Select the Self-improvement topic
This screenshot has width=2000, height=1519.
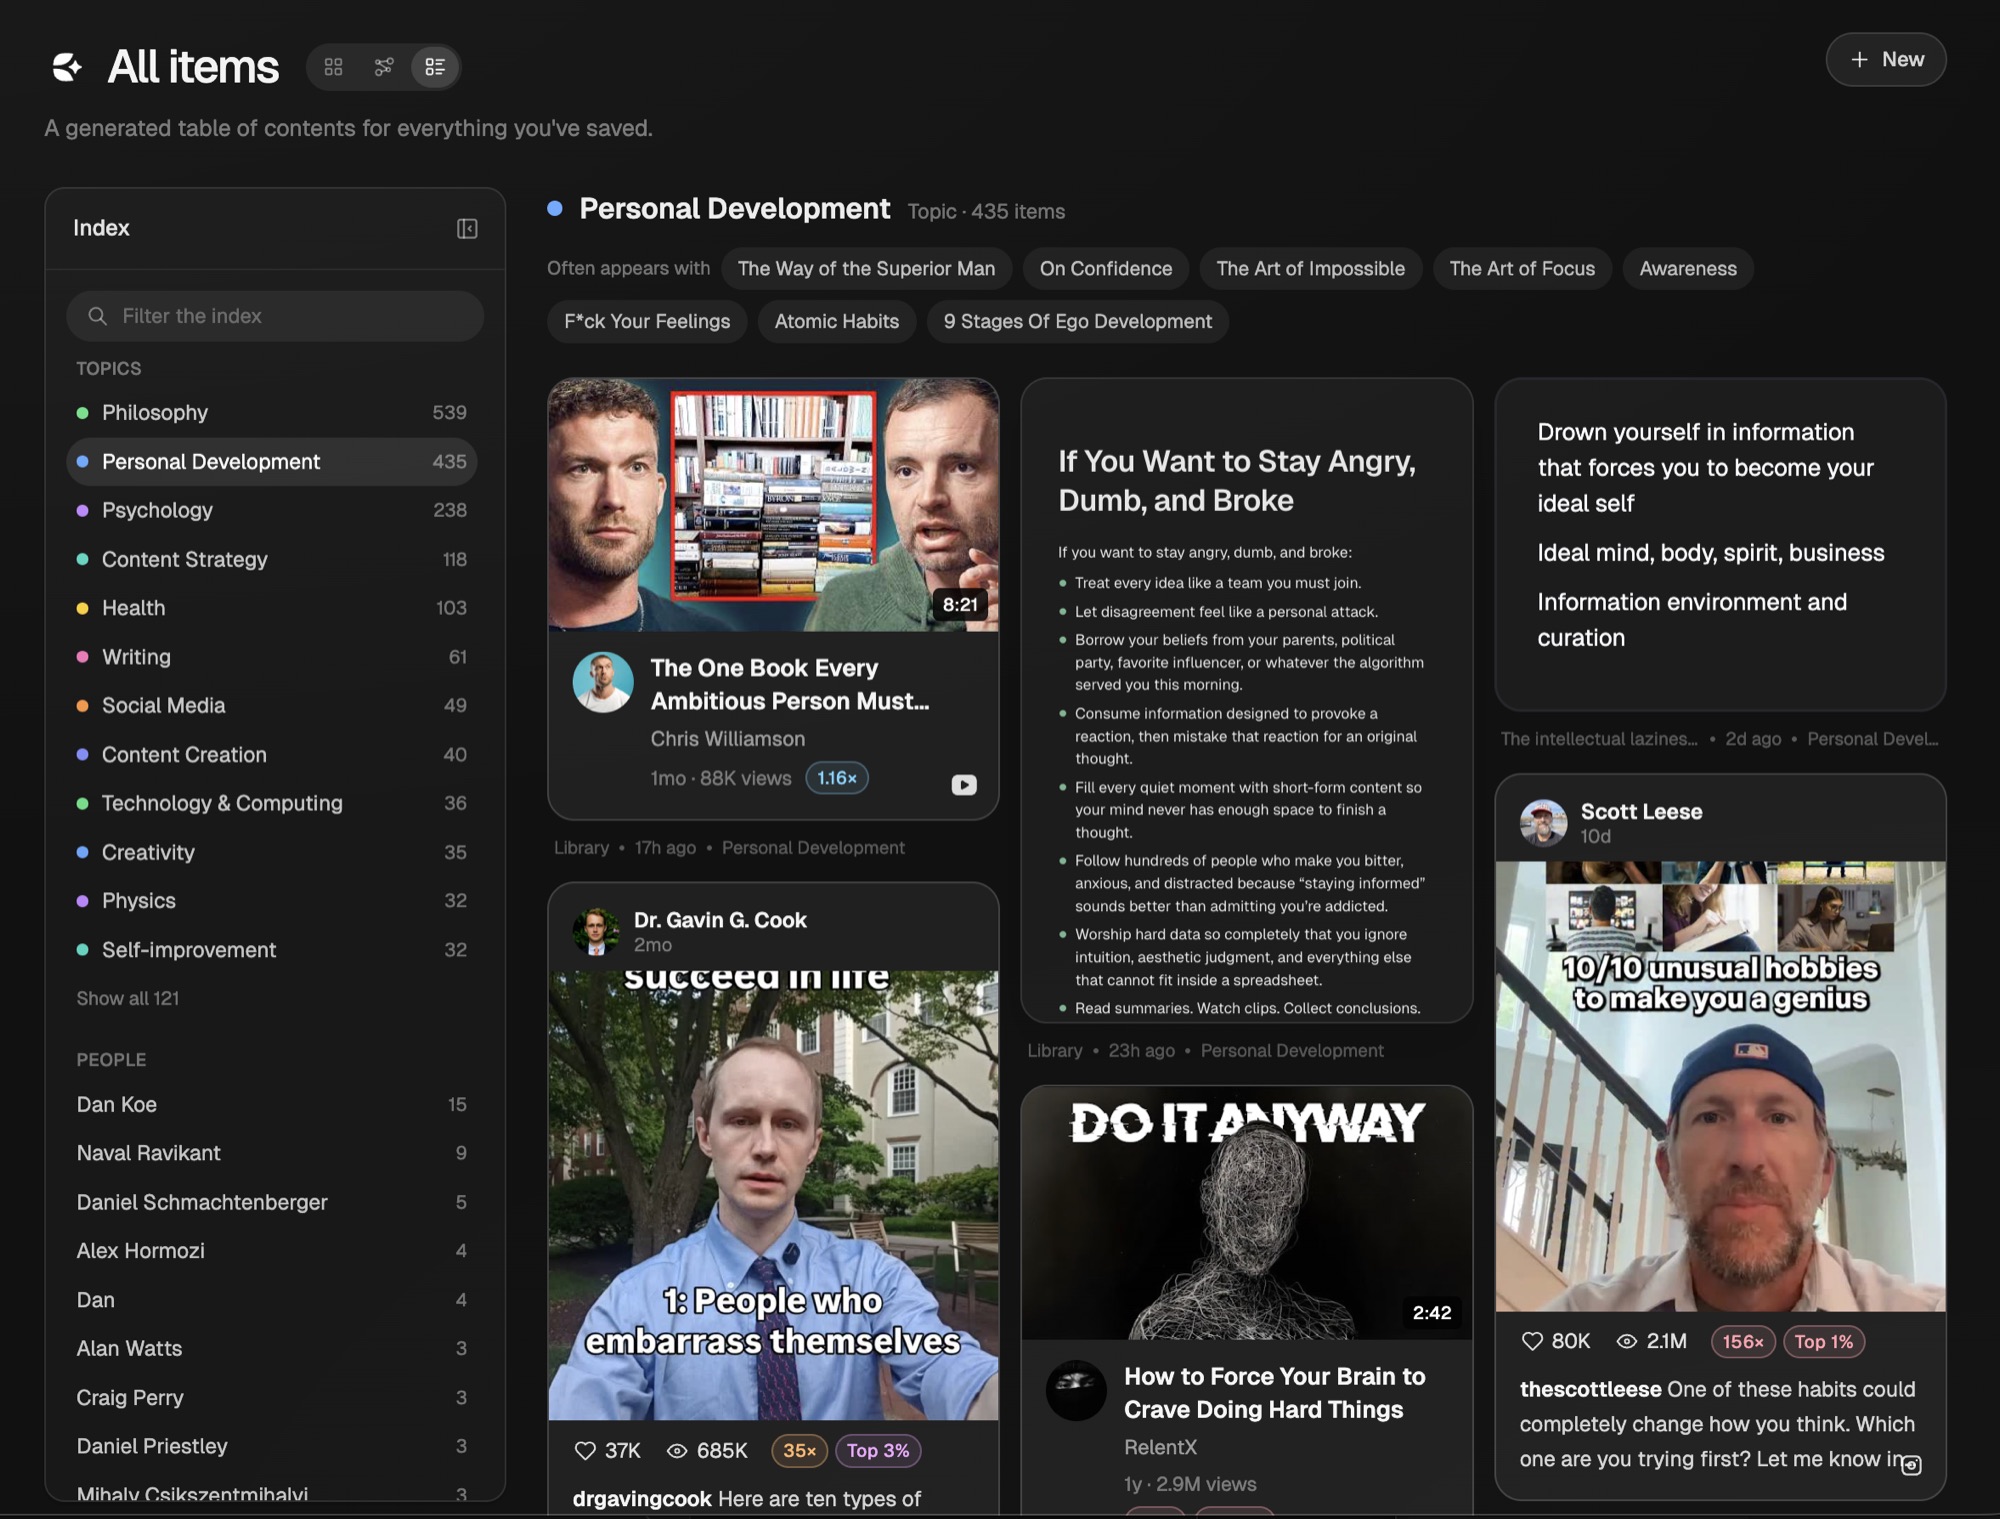coord(272,950)
